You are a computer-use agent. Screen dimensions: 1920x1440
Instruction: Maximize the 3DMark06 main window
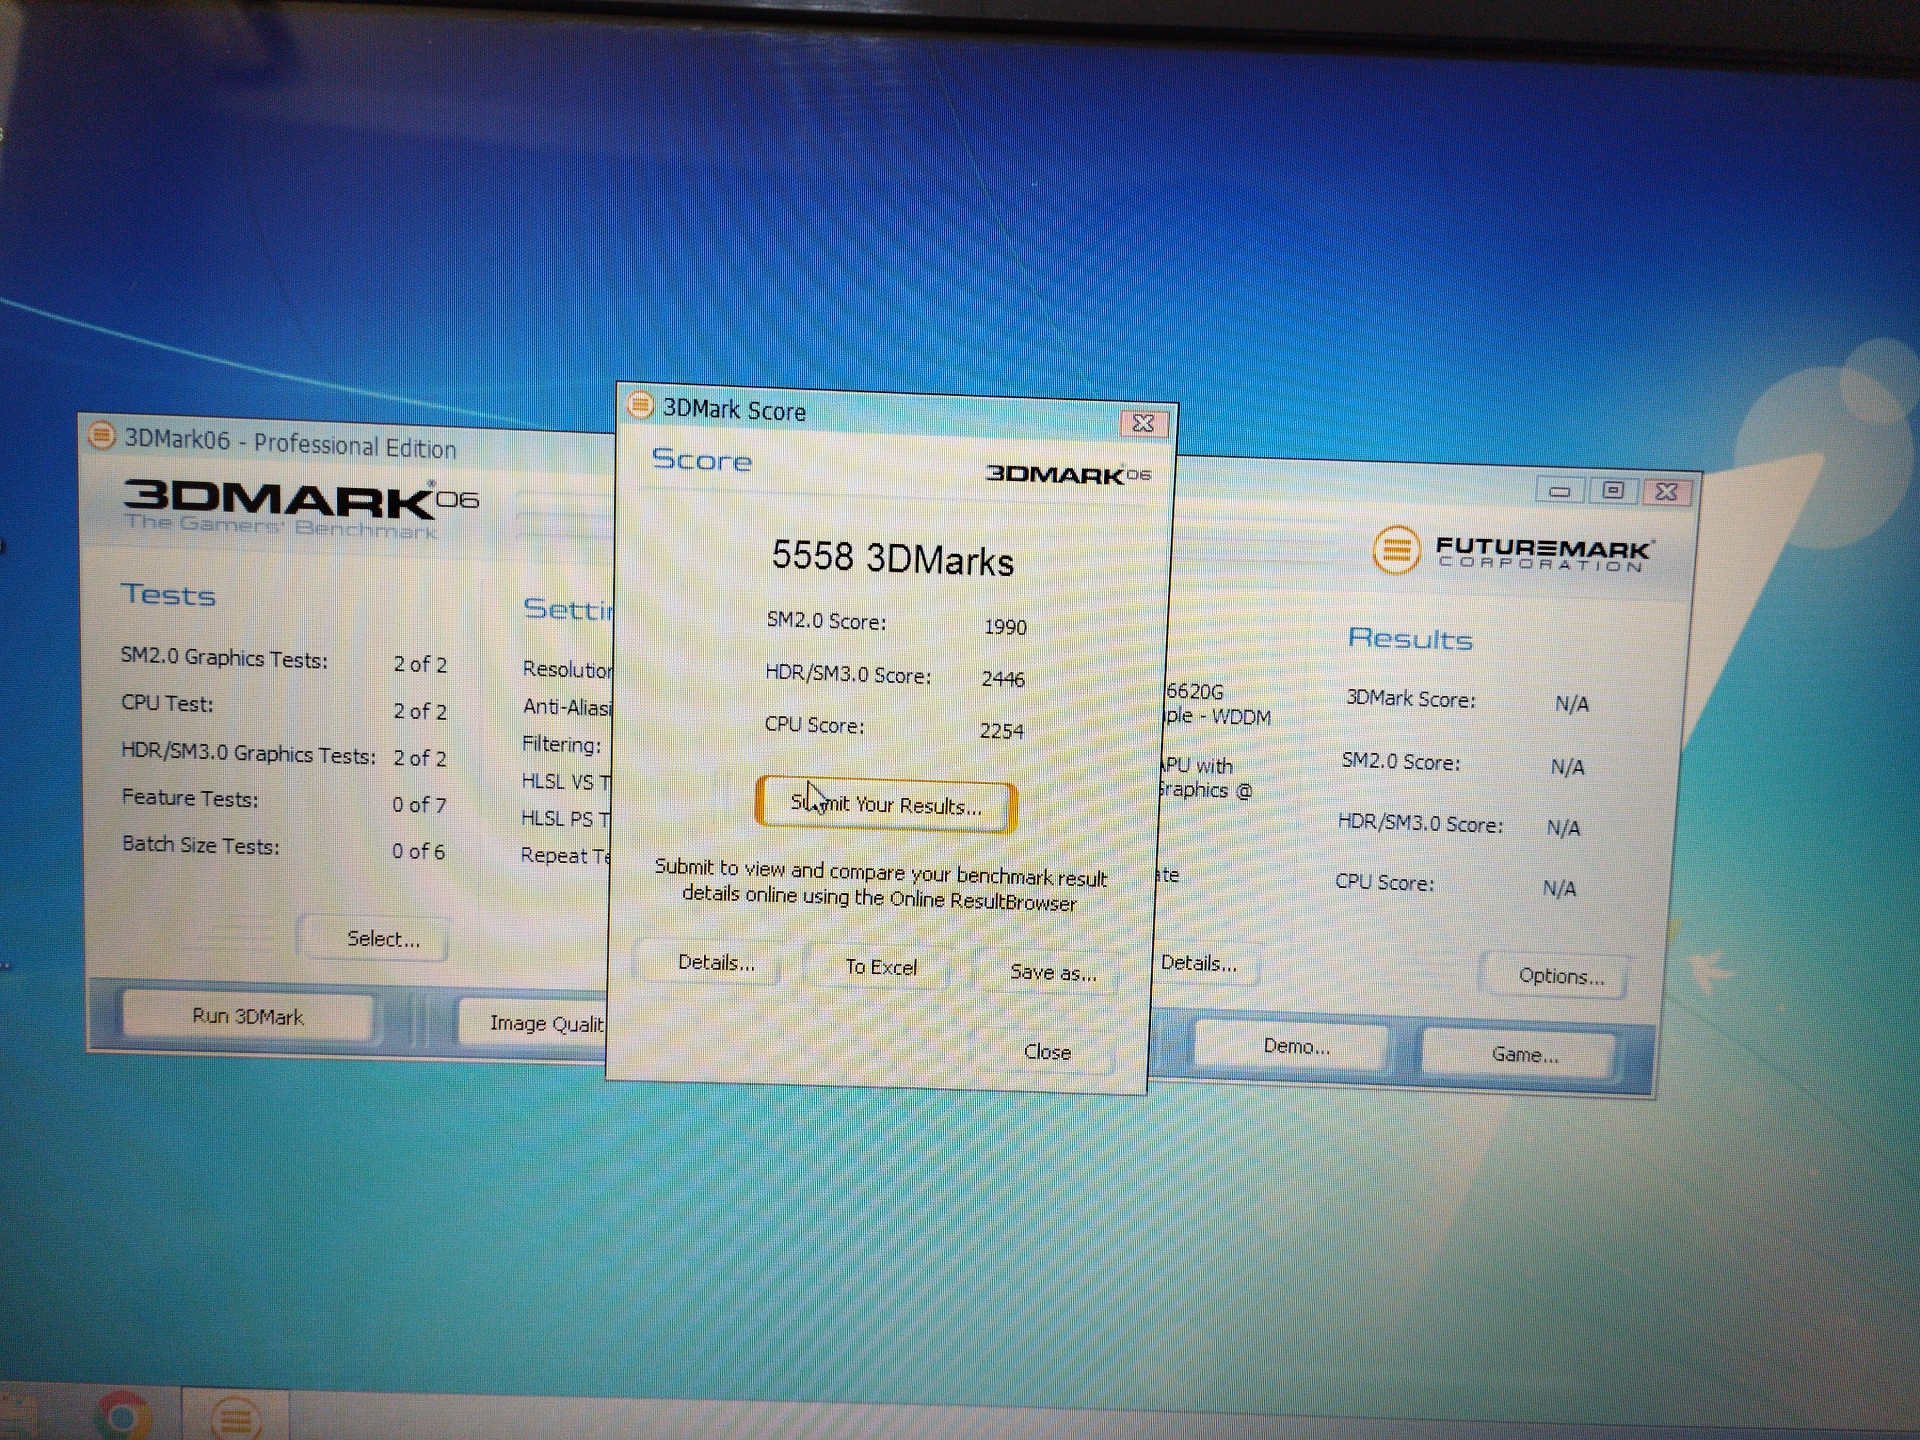point(1612,490)
